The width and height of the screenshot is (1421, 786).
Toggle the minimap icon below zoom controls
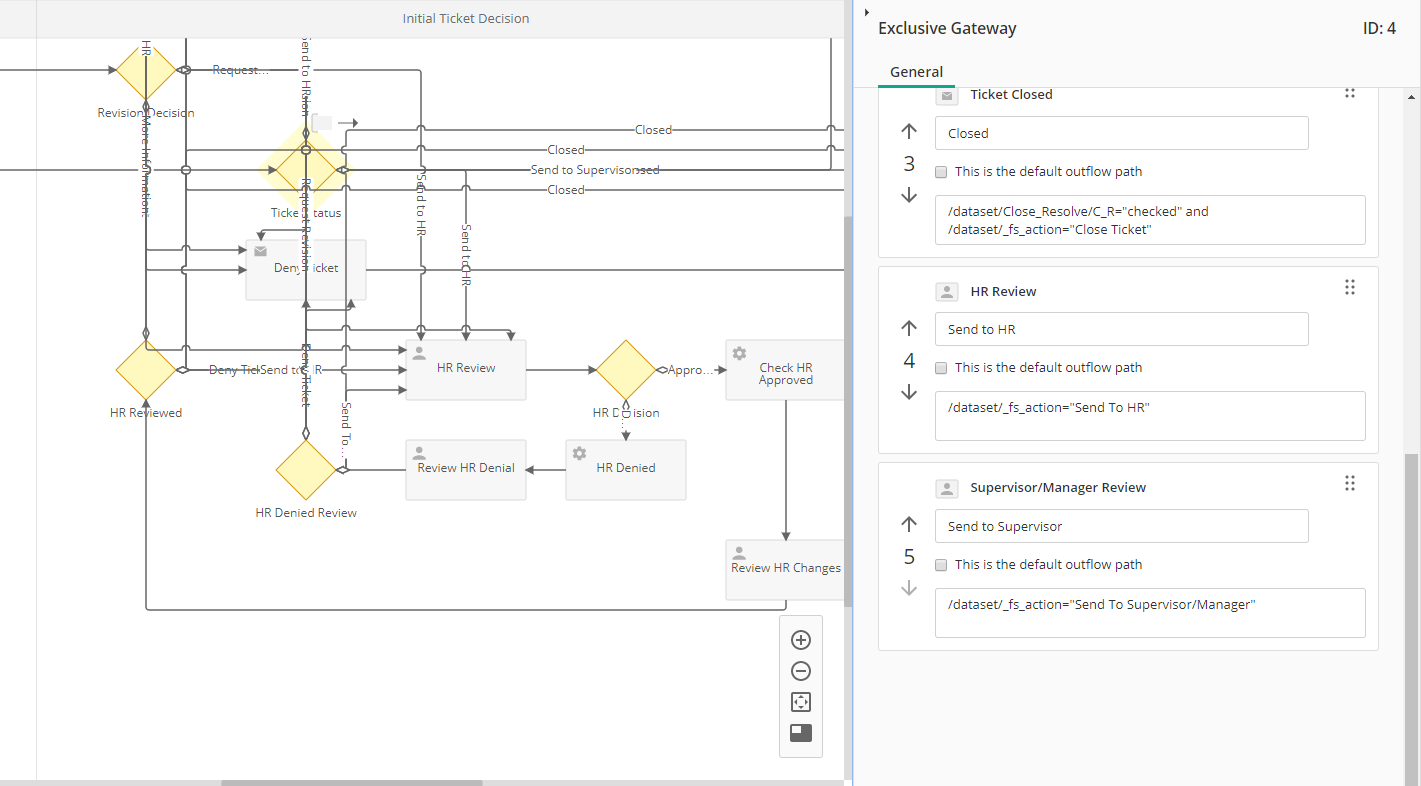coord(800,733)
